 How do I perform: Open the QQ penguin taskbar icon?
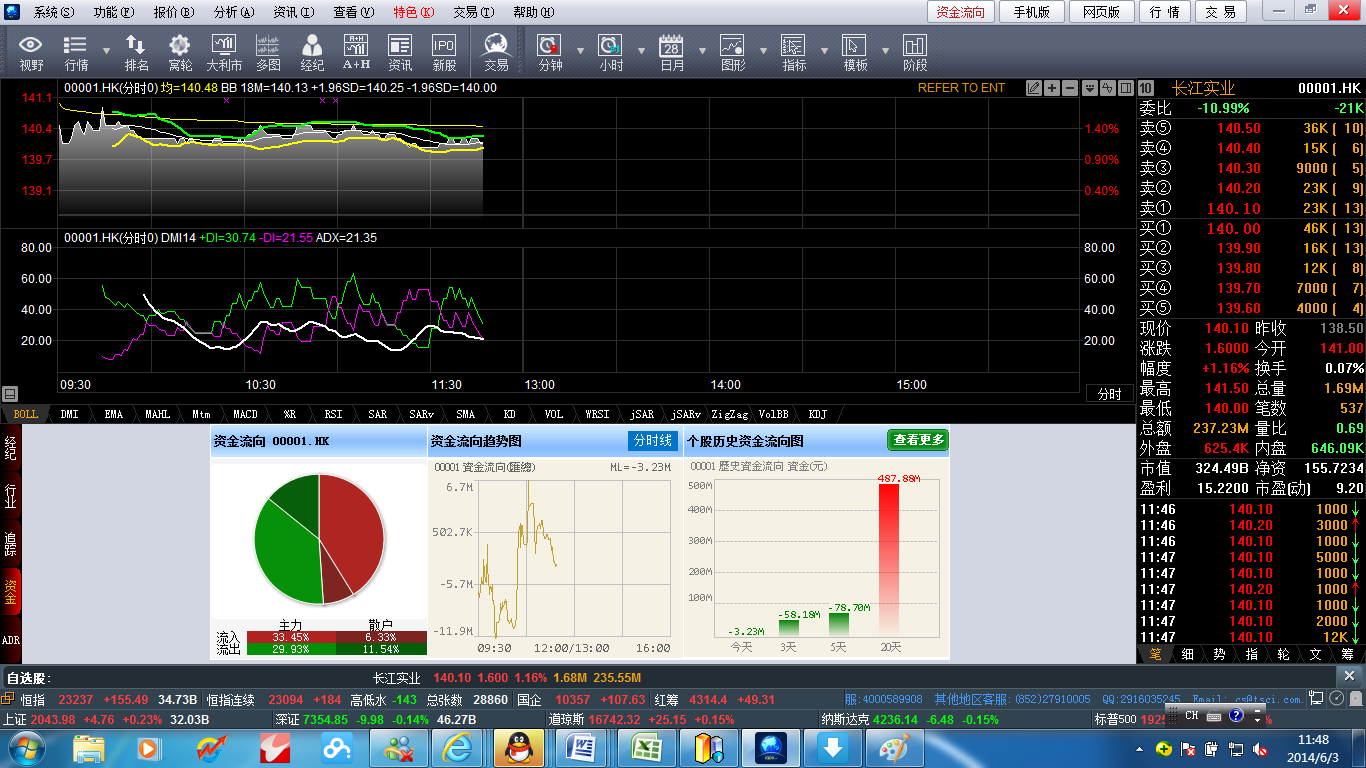pos(519,747)
